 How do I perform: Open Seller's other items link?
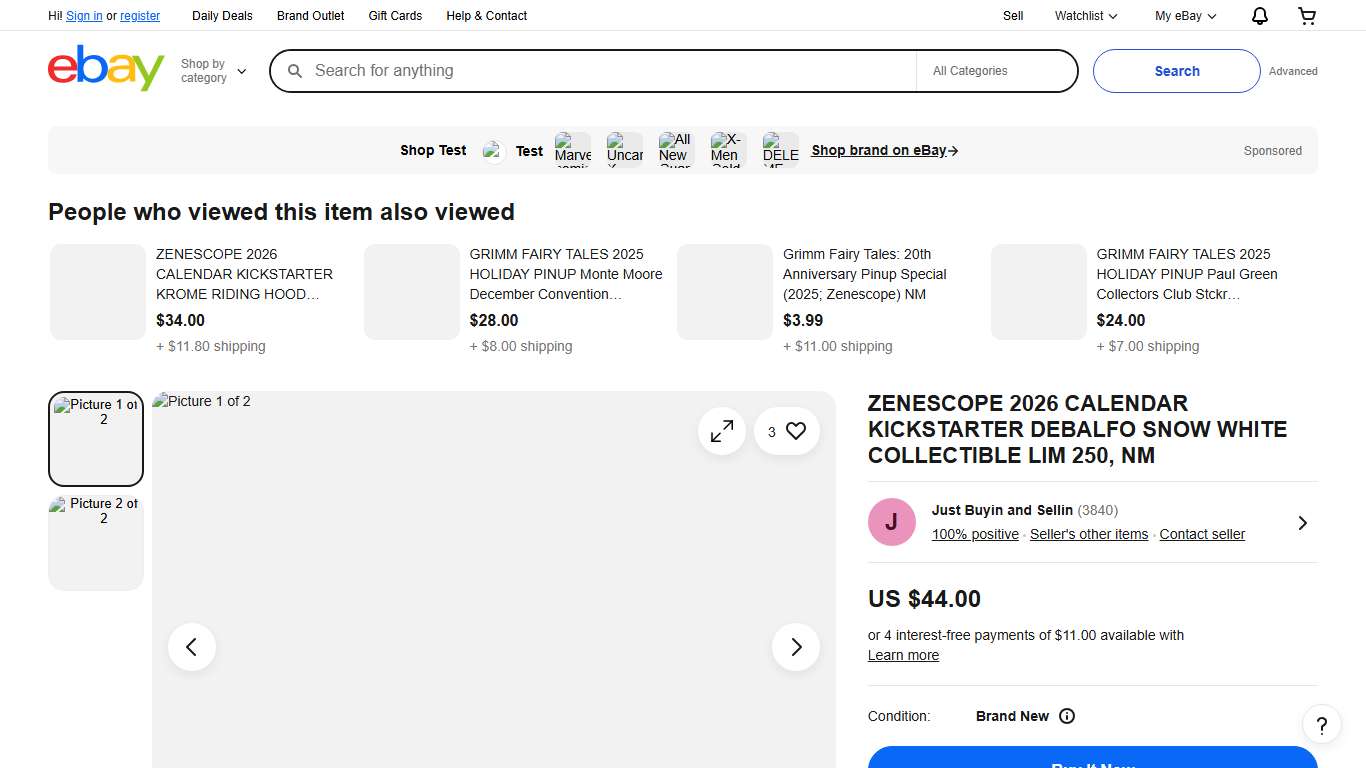tap(1089, 534)
